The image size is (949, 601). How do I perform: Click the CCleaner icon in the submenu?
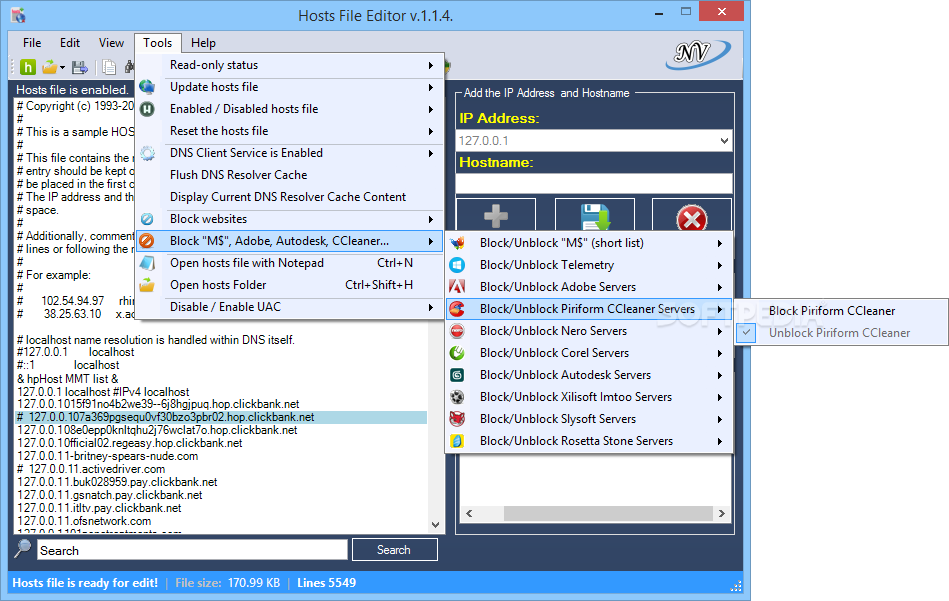457,309
